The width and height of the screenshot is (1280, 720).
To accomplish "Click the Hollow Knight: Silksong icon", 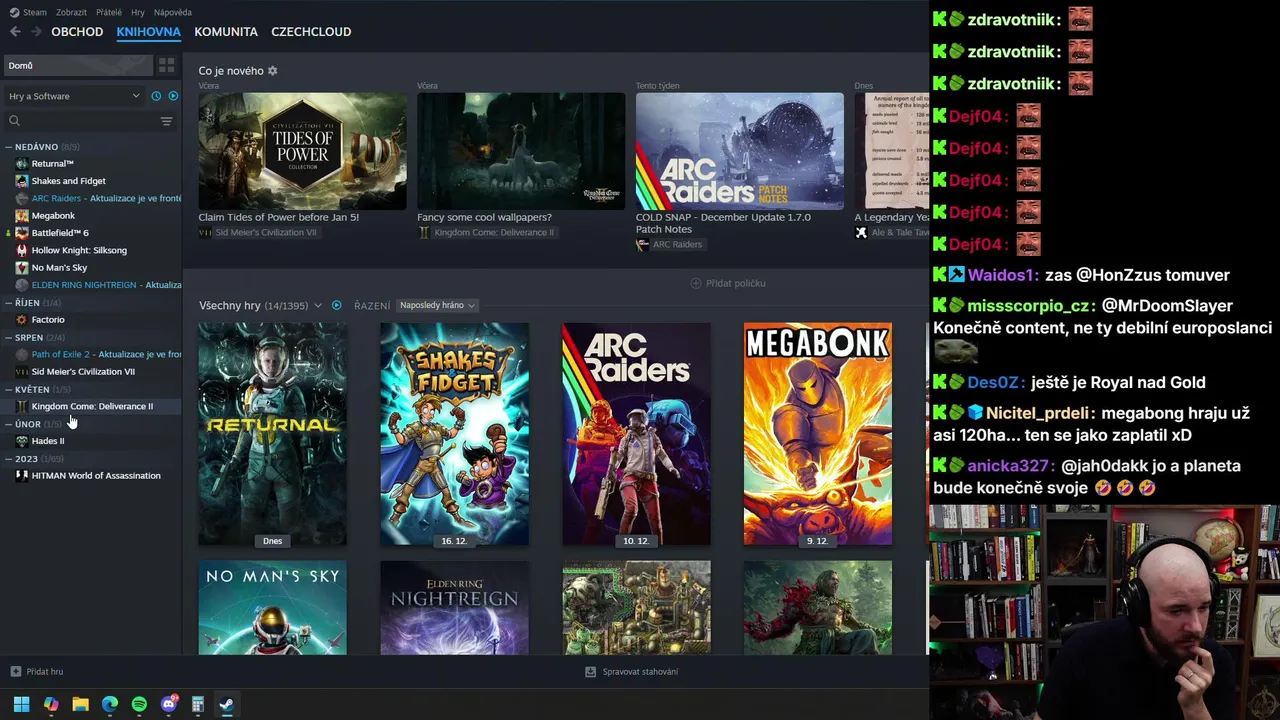I will pyautogui.click(x=22, y=250).
